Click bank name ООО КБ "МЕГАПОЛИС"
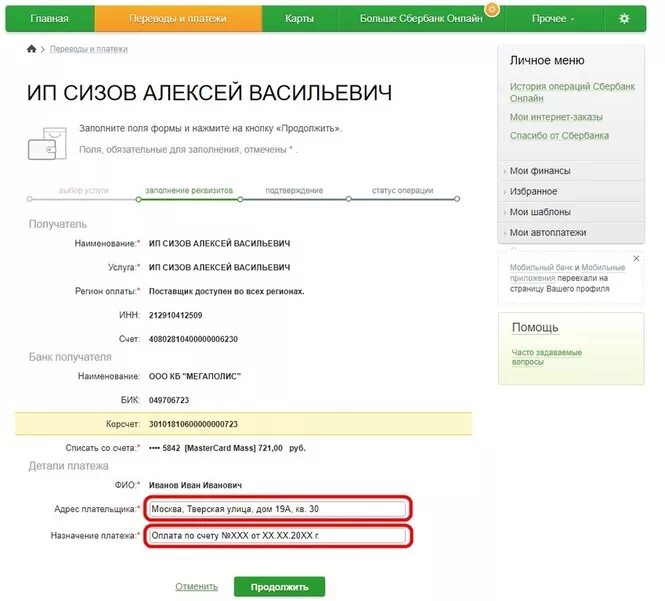This screenshot has width=665, height=601. (195, 376)
